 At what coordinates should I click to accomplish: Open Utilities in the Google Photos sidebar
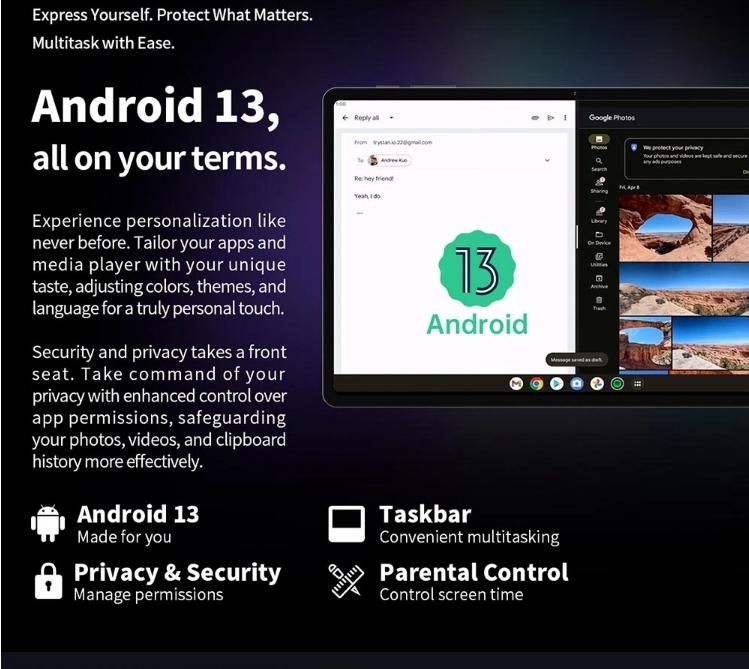click(599, 260)
